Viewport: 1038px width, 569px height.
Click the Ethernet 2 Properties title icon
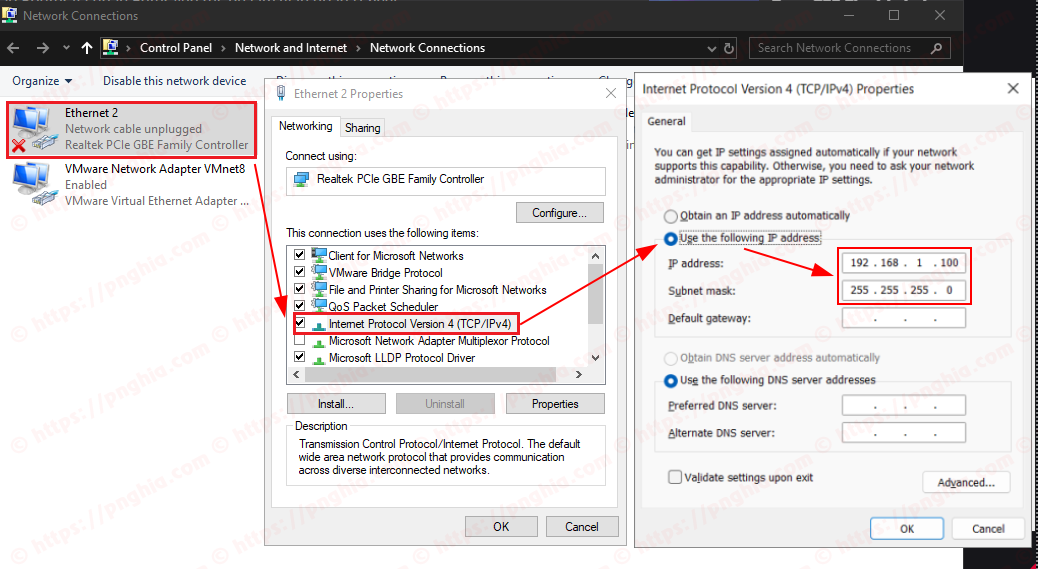click(x=281, y=93)
